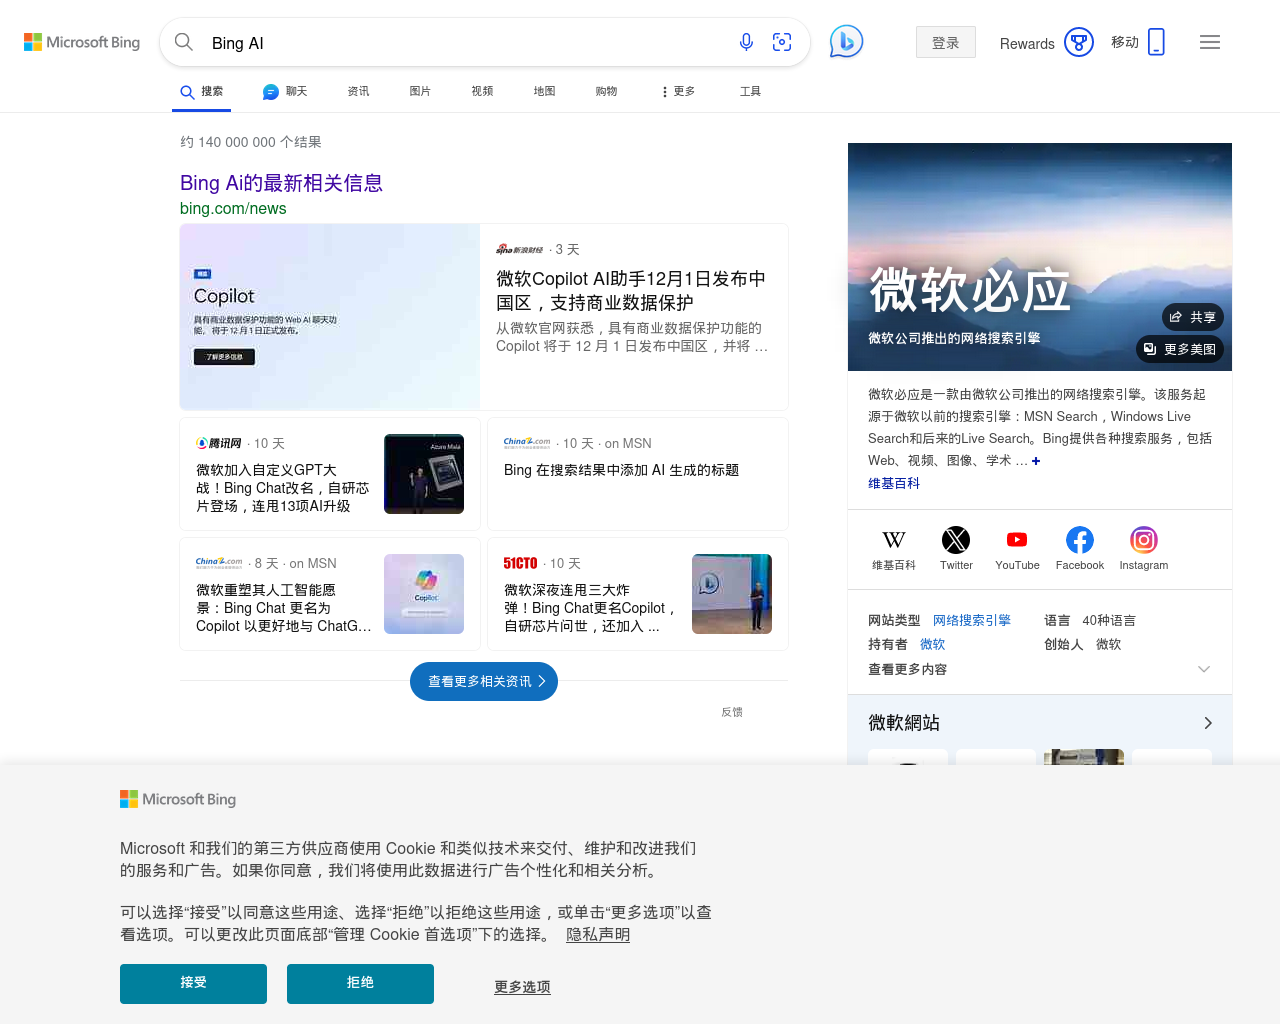Open 更多选项 cookie options link

(522, 987)
